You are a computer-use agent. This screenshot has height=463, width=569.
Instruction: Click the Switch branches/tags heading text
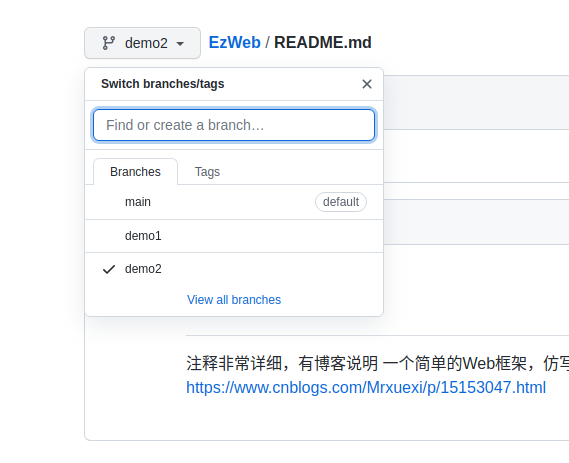tap(163, 84)
